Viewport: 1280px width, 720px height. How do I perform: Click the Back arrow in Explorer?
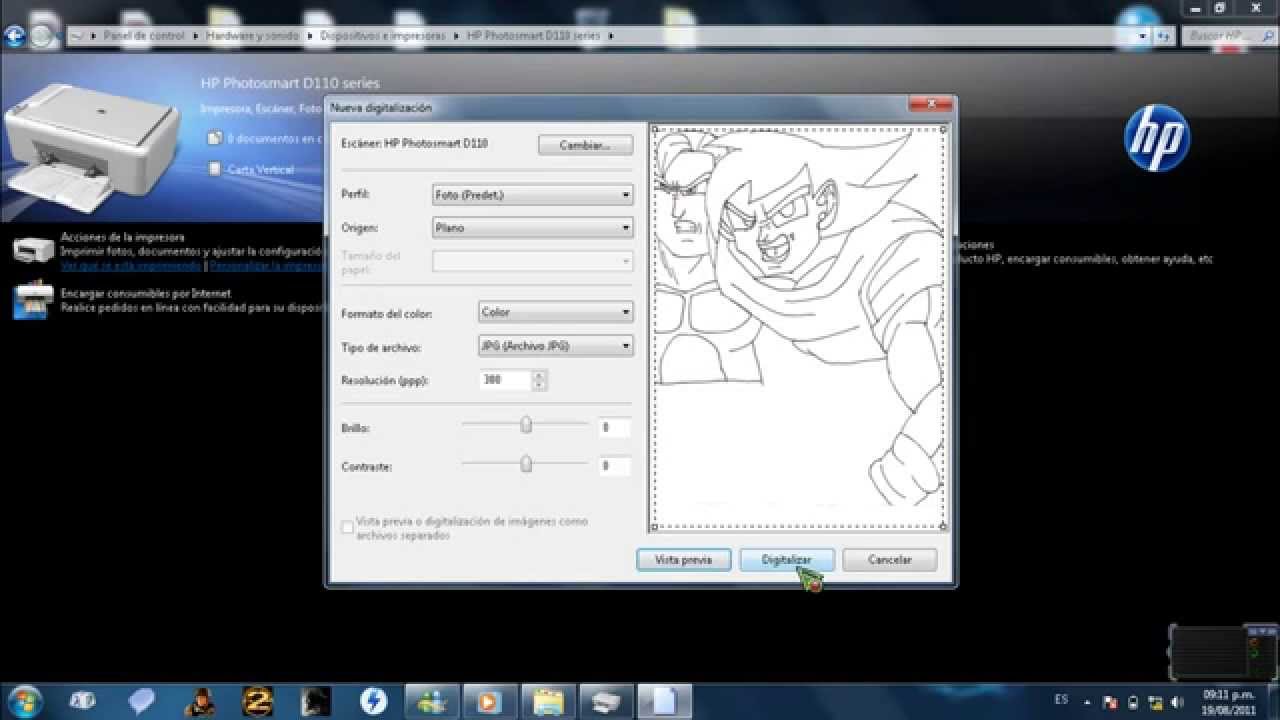(x=15, y=36)
